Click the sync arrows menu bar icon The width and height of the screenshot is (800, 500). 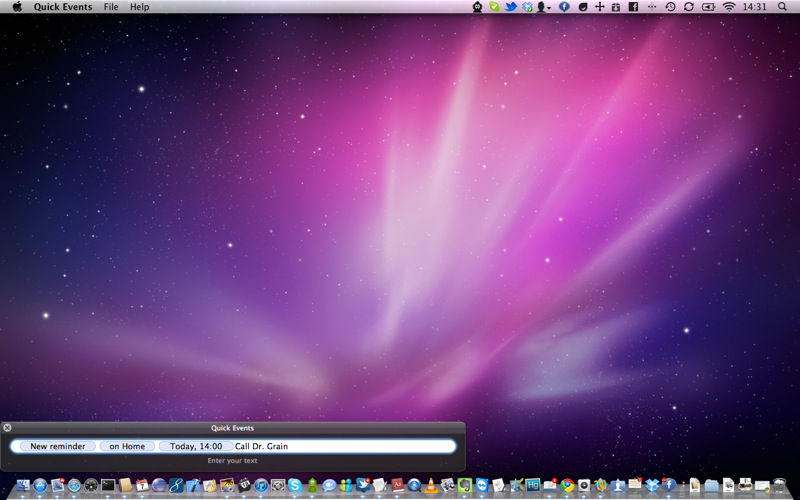tap(689, 7)
